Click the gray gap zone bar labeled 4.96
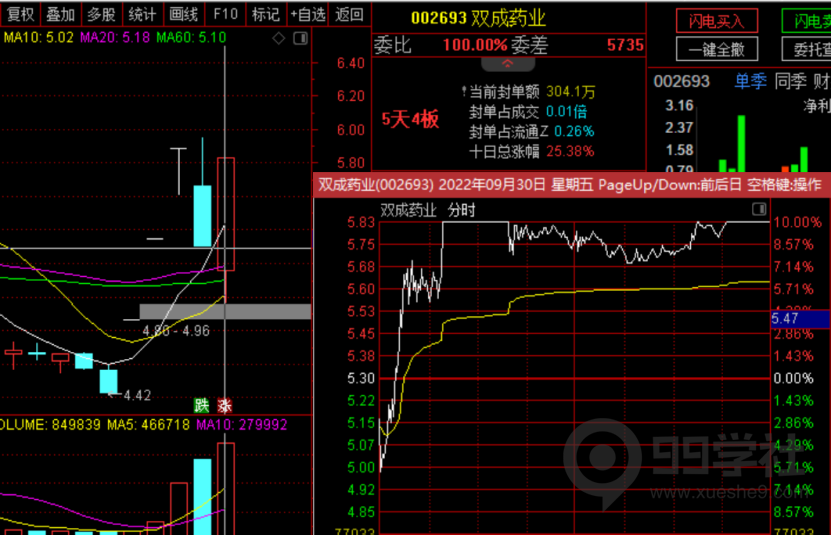 tap(225, 311)
